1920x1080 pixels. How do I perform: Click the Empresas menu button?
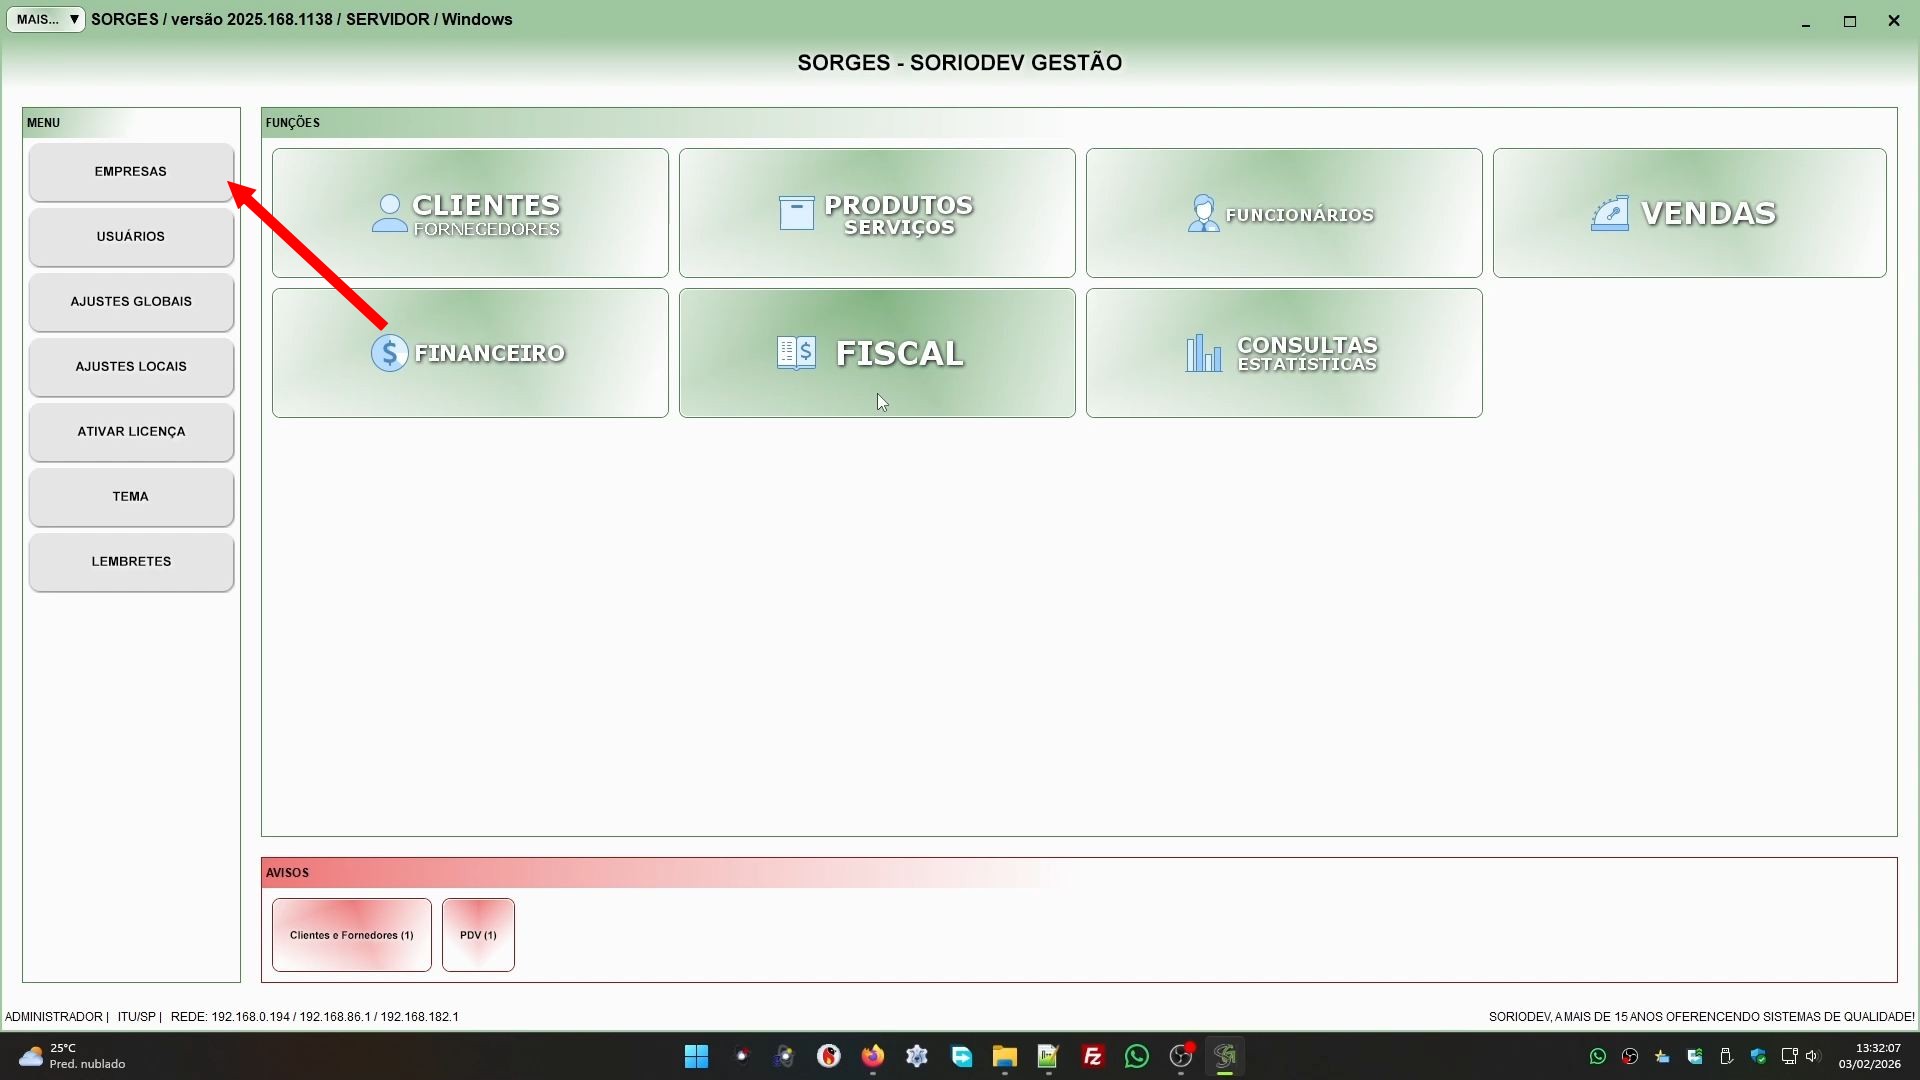(x=131, y=172)
